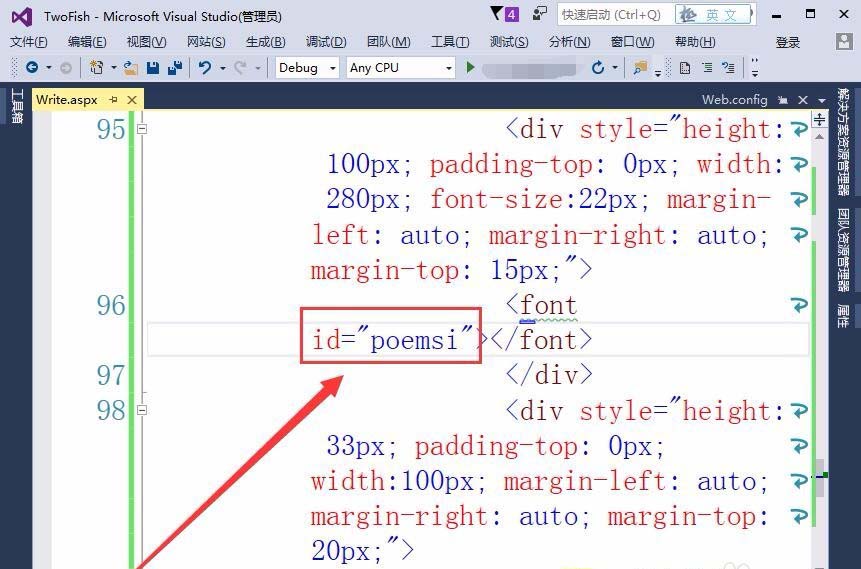Viewport: 861px width, 569px height.
Task: Open the purple notification count badge
Action: [x=511, y=14]
